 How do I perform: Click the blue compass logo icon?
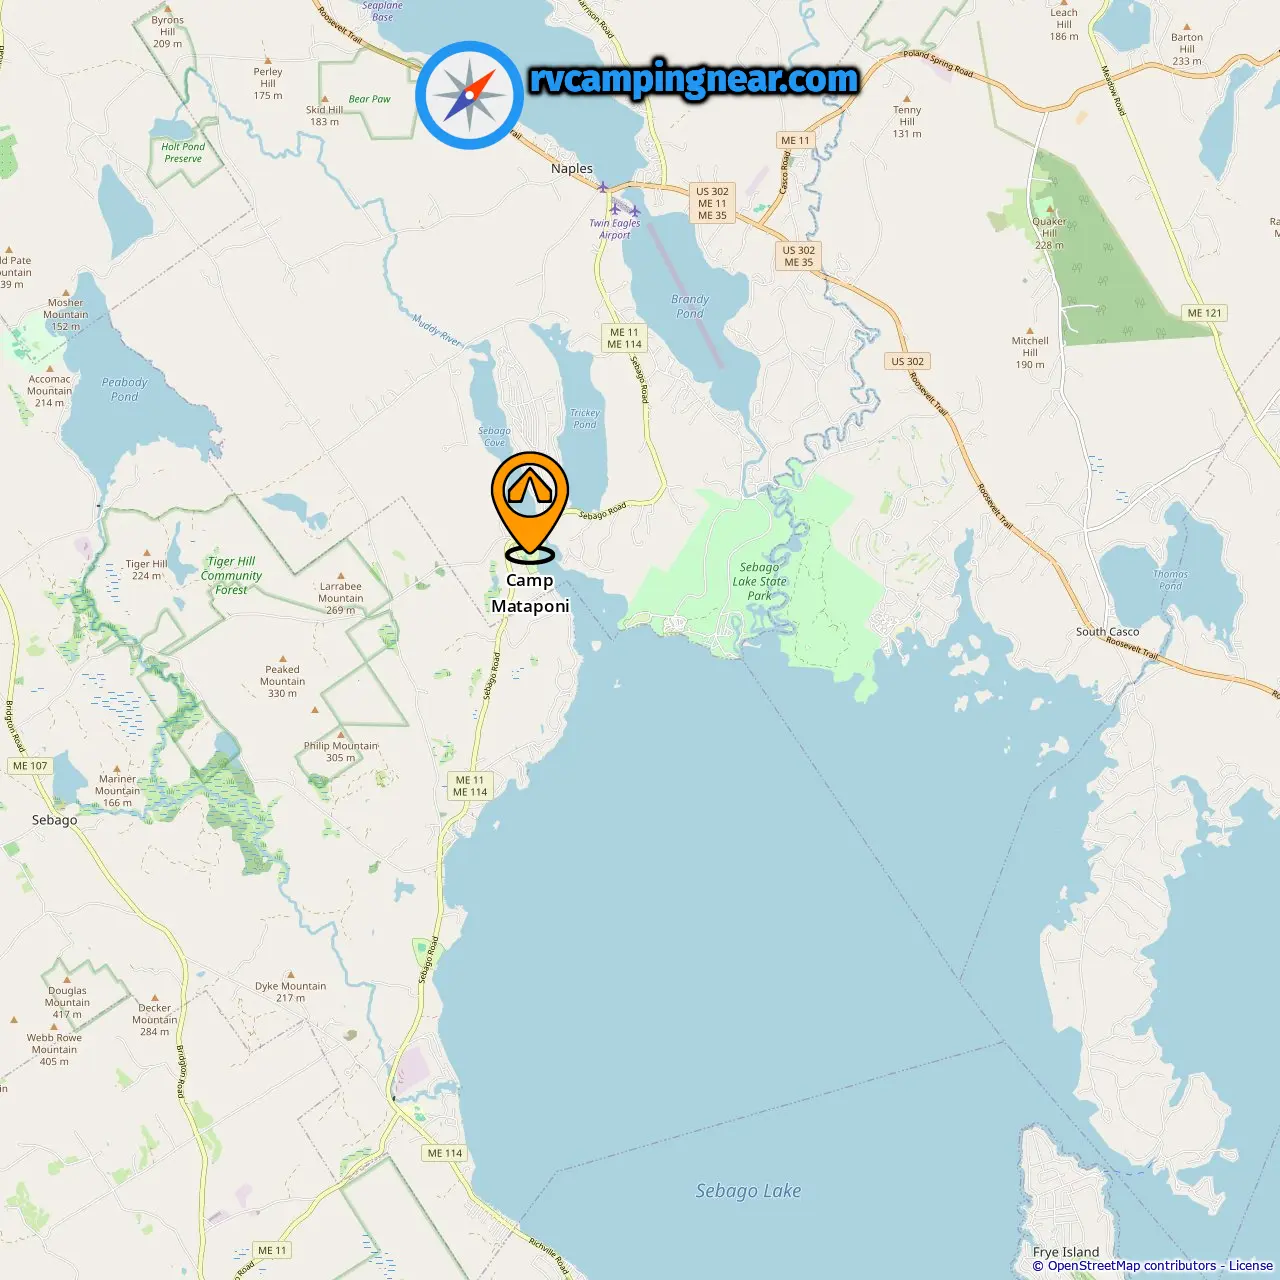coord(469,95)
